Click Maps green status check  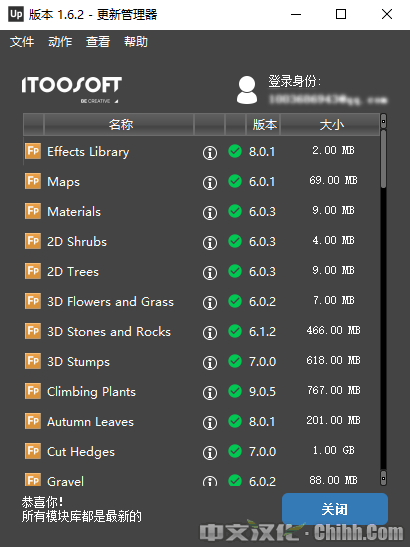235,181
